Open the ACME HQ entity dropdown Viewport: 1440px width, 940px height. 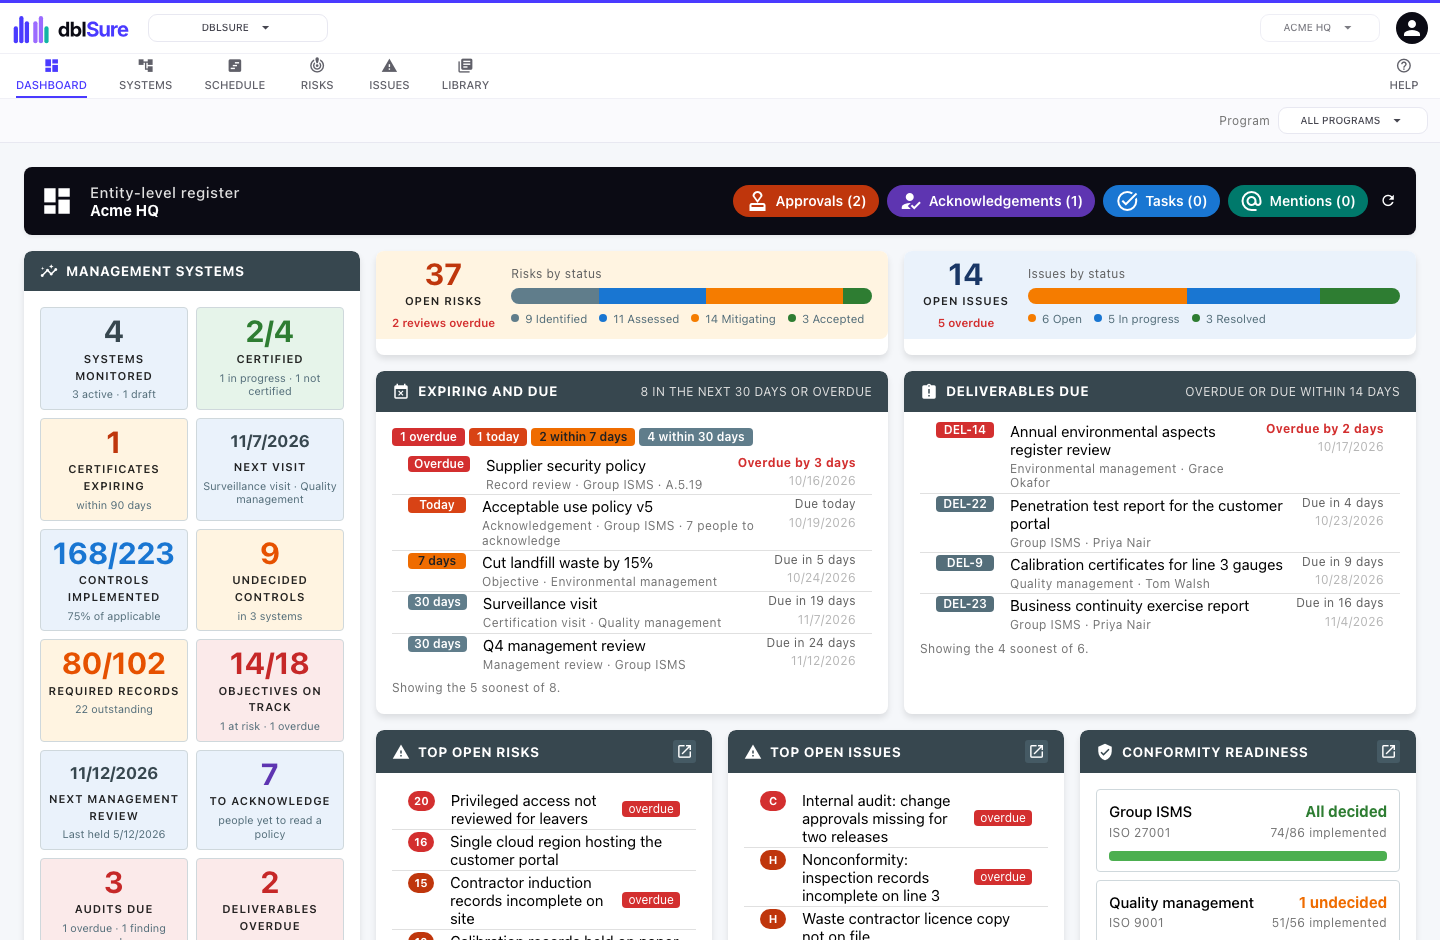click(1319, 28)
